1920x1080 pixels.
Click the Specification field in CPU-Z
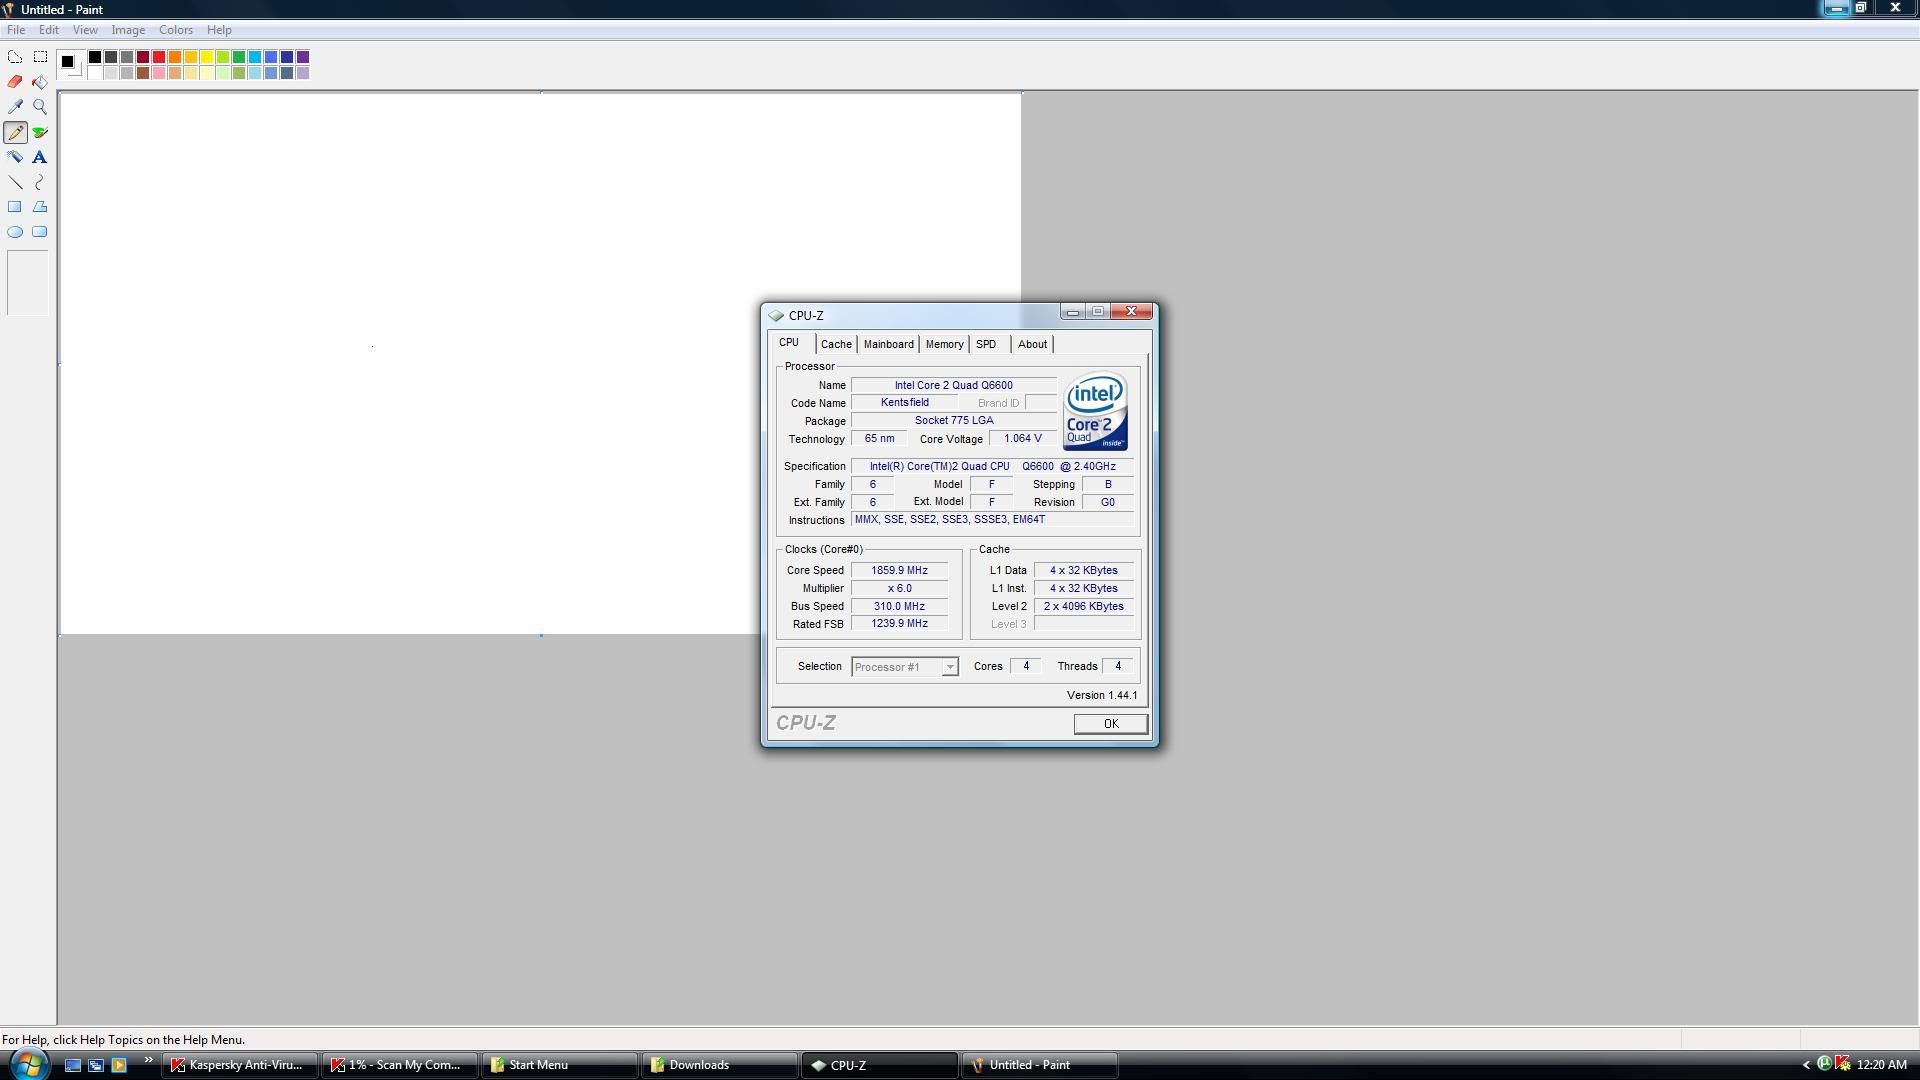[993, 467]
